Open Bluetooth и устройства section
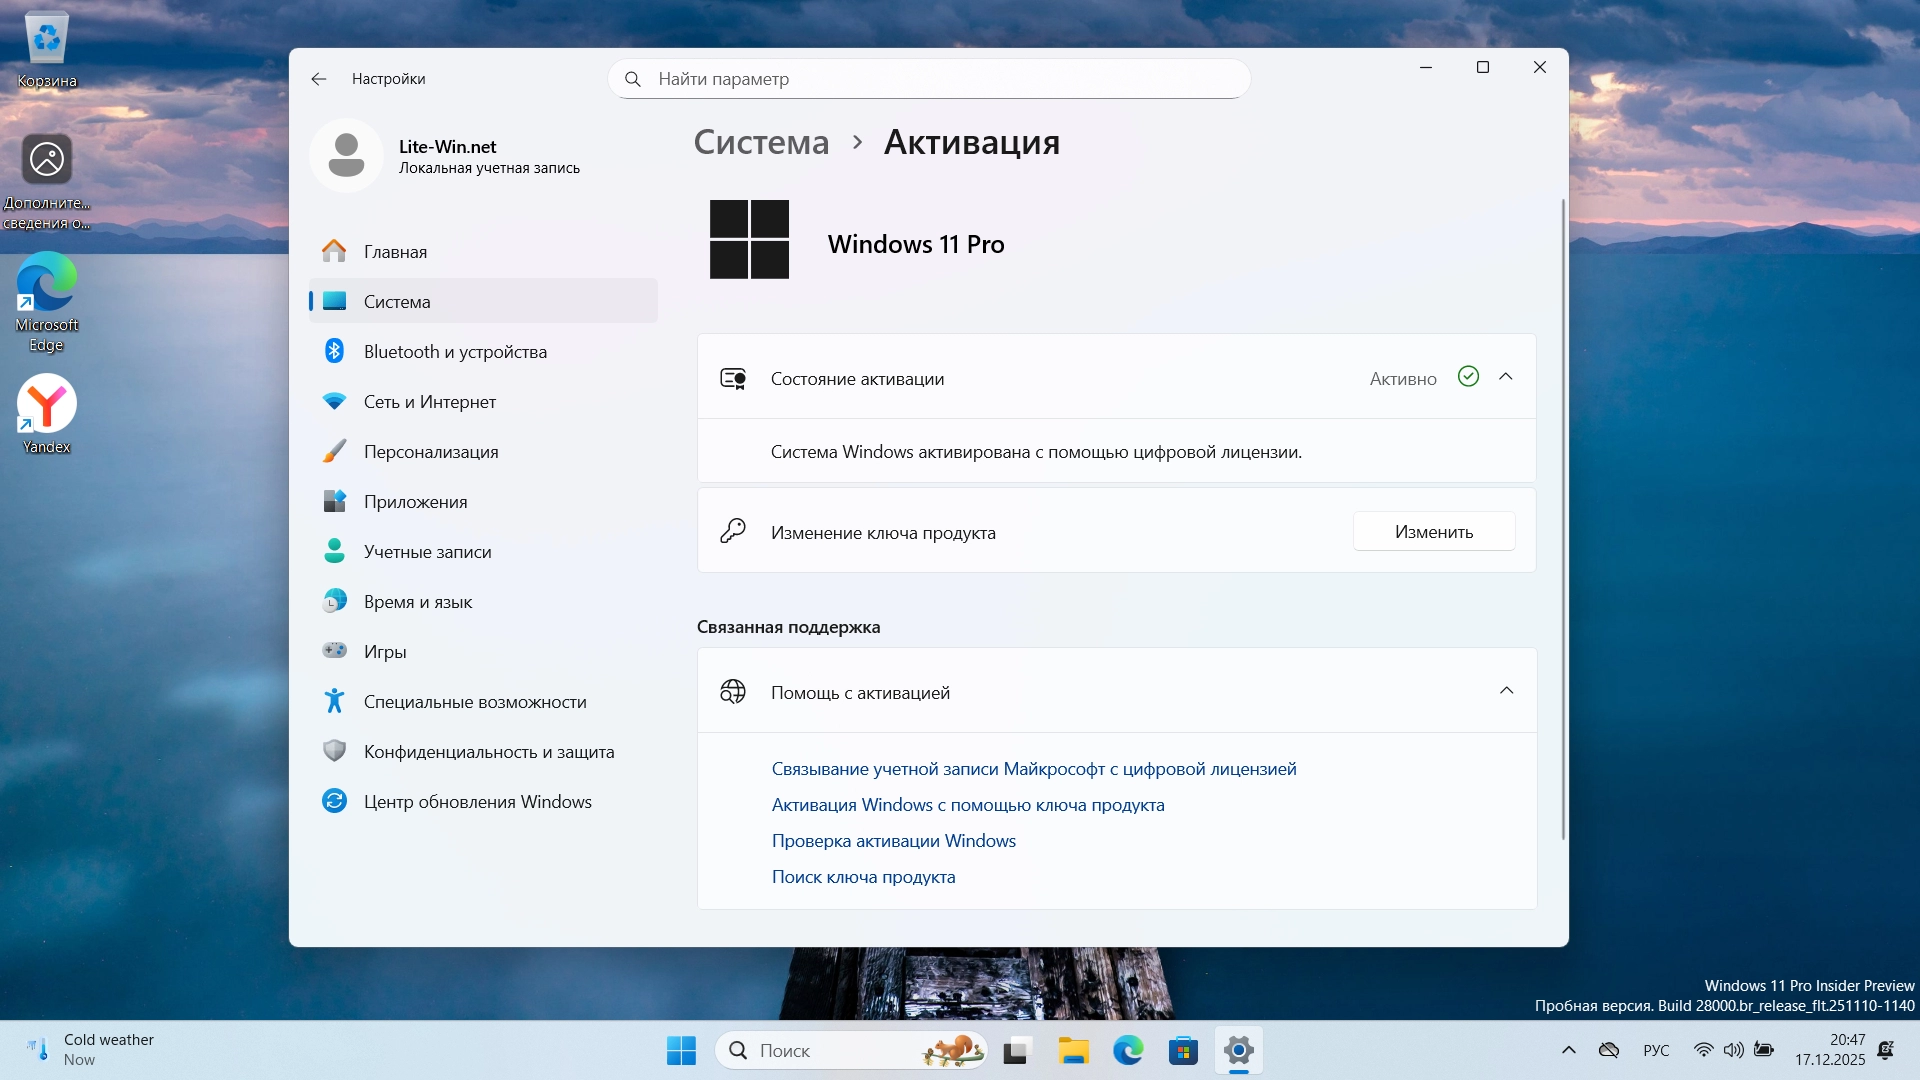 tap(455, 352)
